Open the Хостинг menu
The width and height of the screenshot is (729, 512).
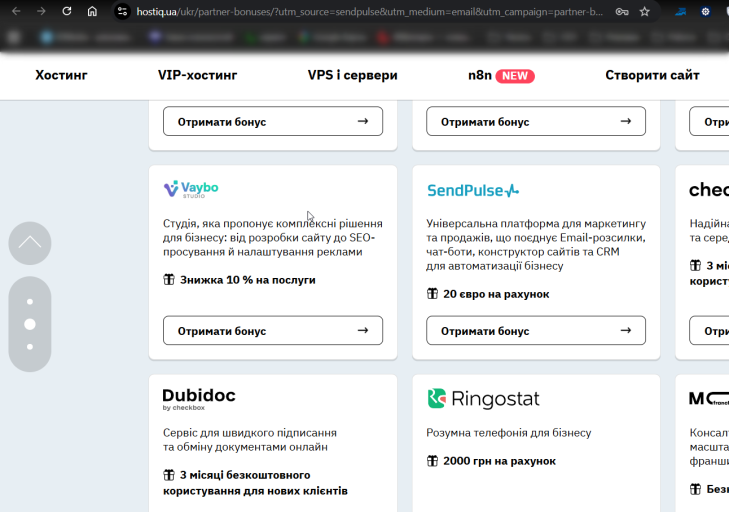pos(61,75)
